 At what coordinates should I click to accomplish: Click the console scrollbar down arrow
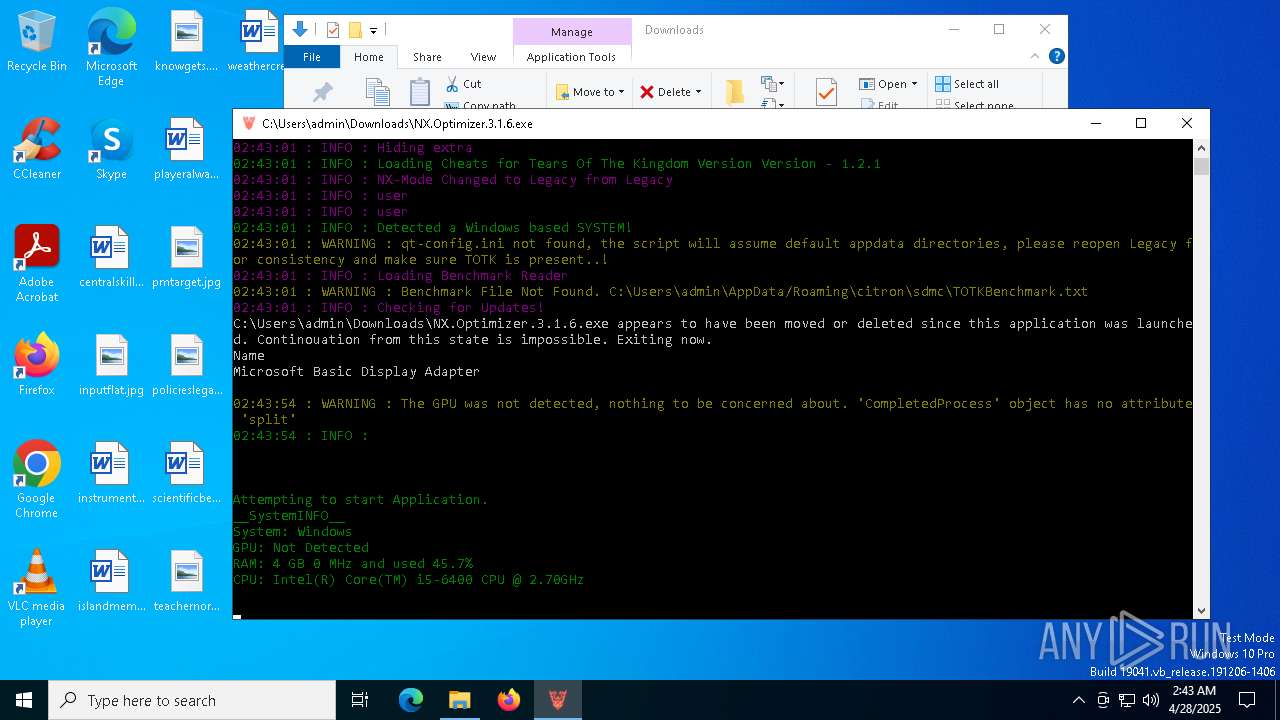1201,610
